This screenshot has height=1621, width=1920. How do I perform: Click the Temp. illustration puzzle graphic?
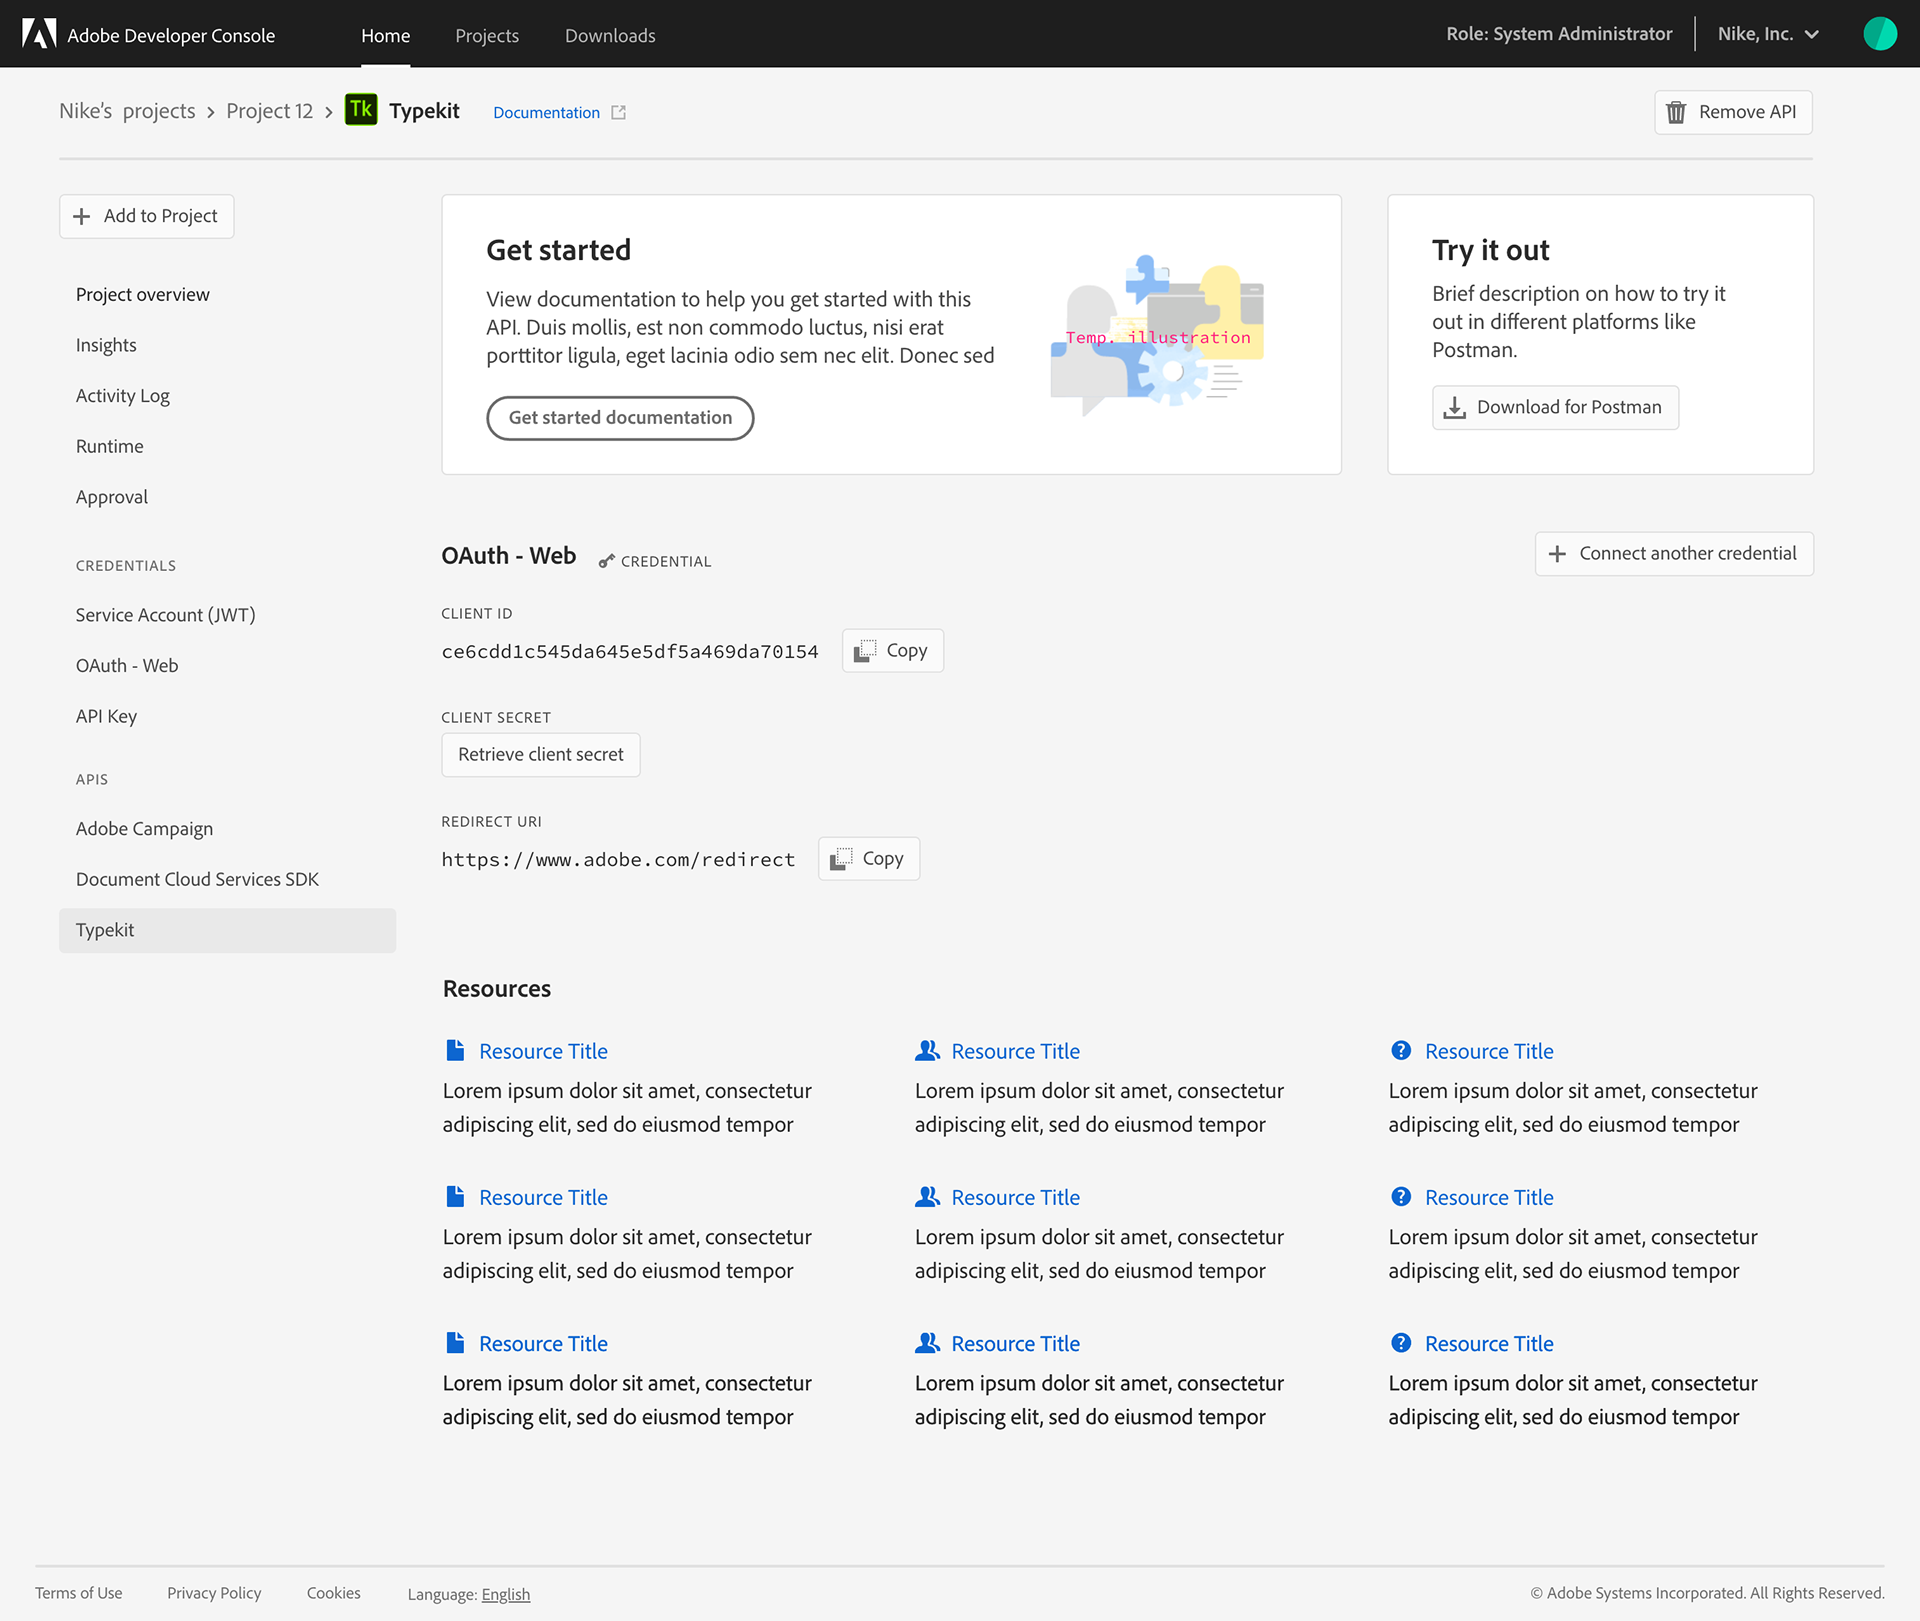click(x=1157, y=335)
